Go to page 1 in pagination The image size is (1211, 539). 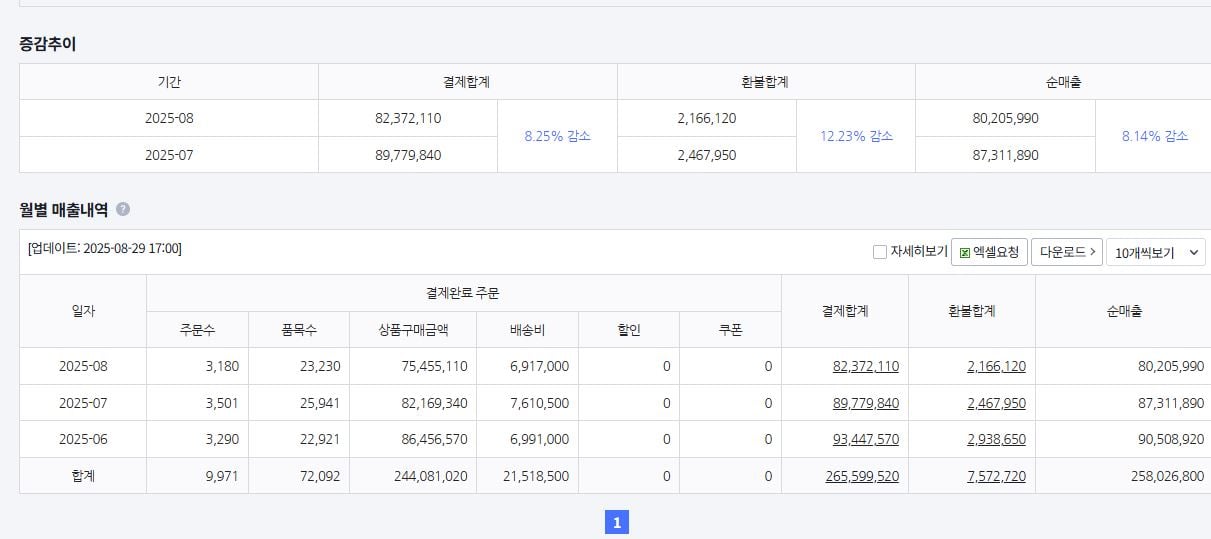(617, 522)
